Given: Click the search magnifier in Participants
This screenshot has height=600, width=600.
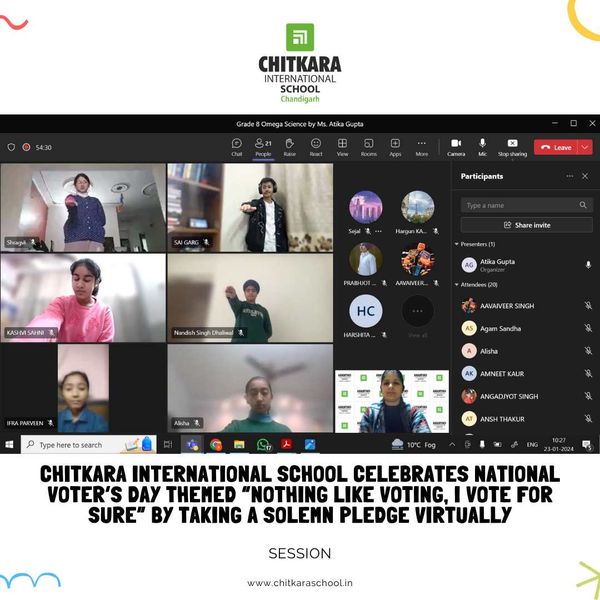Looking at the screenshot, I should [583, 205].
